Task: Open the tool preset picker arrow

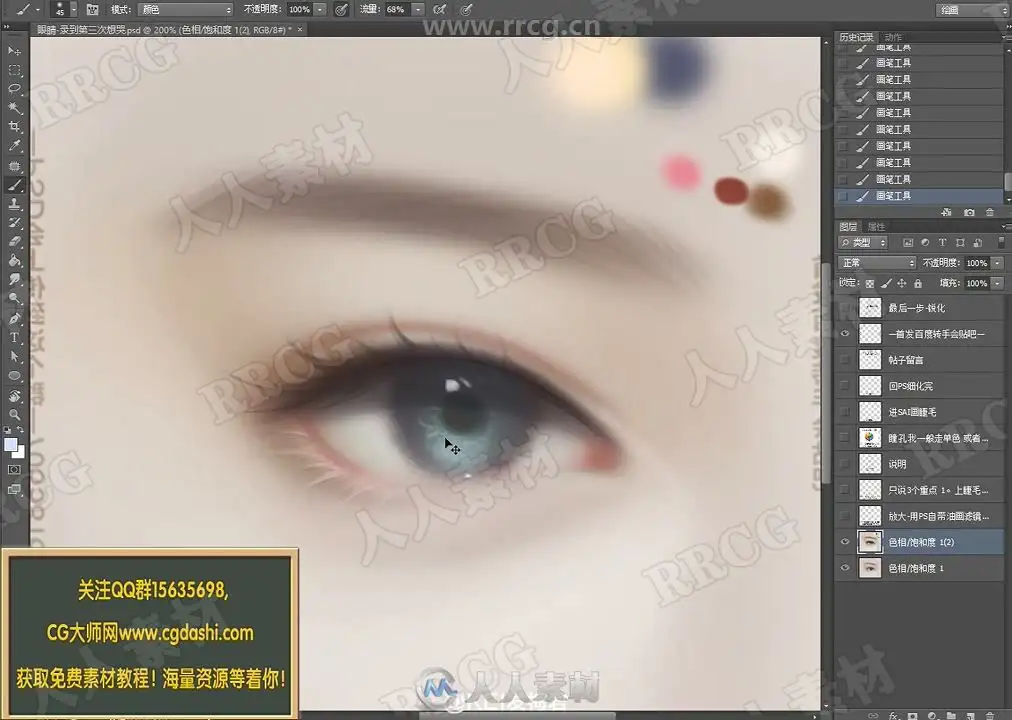Action: point(37,10)
